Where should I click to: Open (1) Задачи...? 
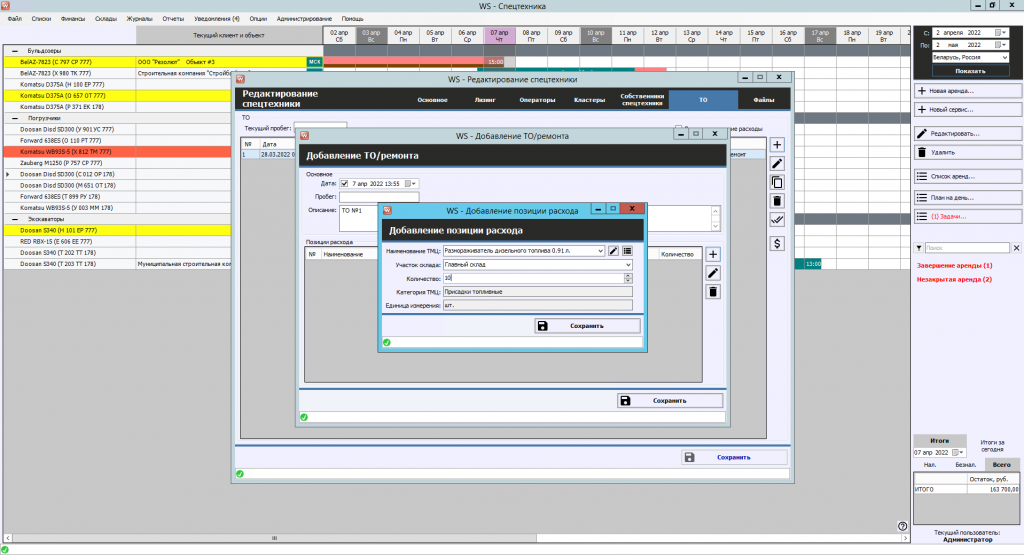pyautogui.click(x=968, y=216)
